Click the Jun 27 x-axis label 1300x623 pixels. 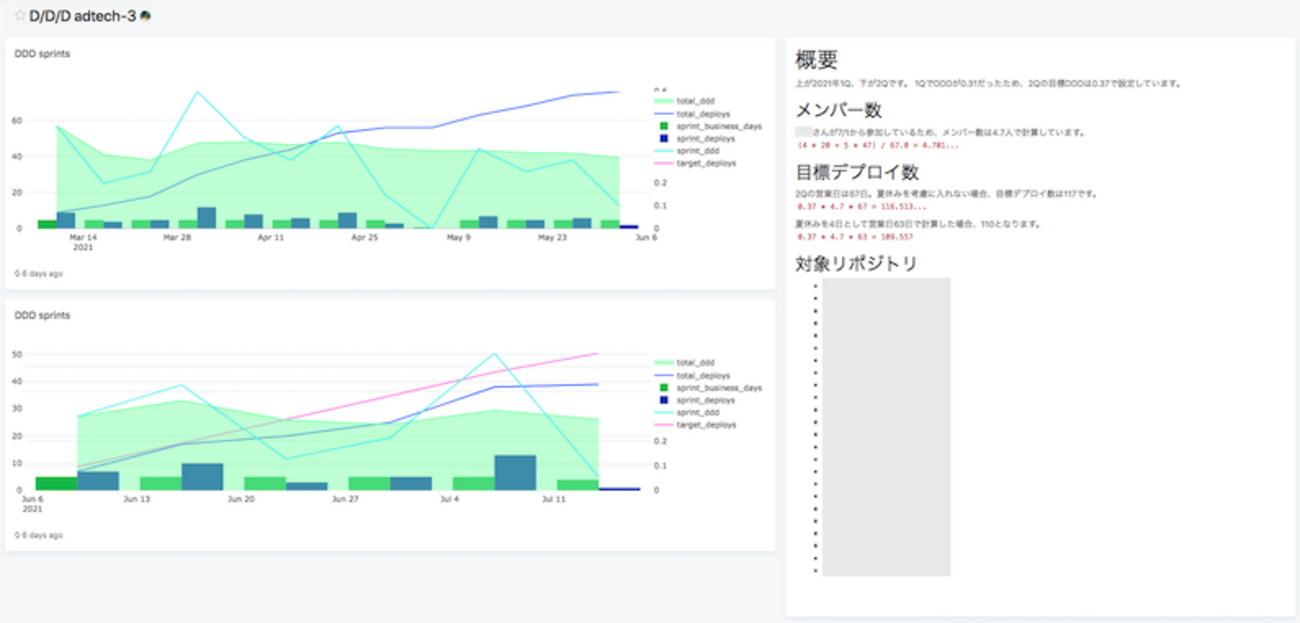(x=344, y=498)
